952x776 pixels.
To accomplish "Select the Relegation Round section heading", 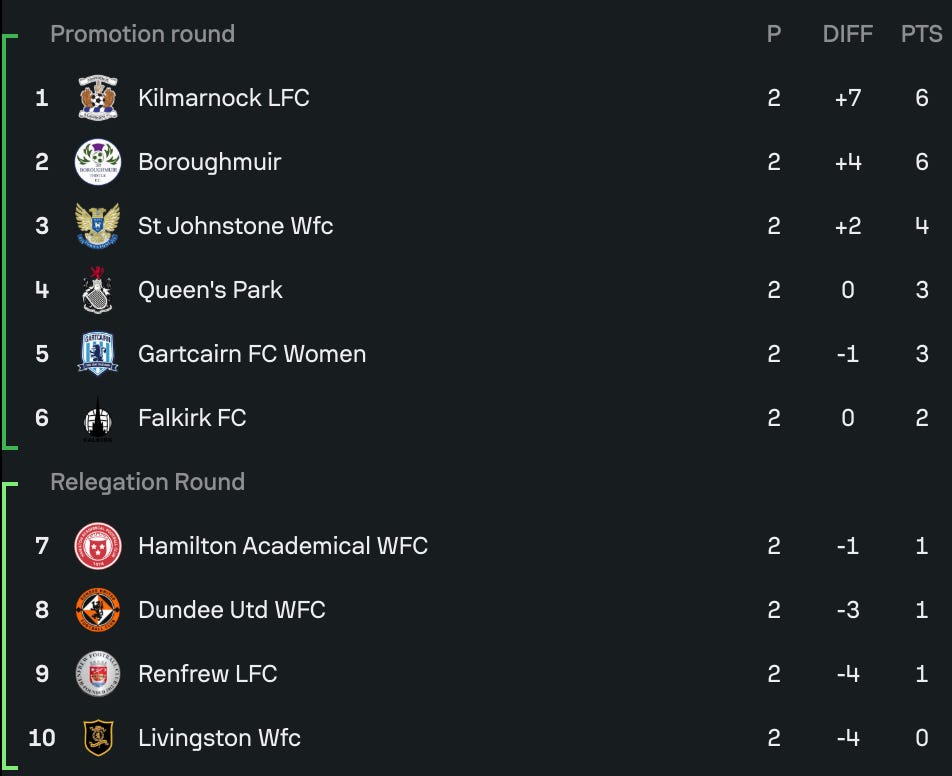I will tap(148, 482).
